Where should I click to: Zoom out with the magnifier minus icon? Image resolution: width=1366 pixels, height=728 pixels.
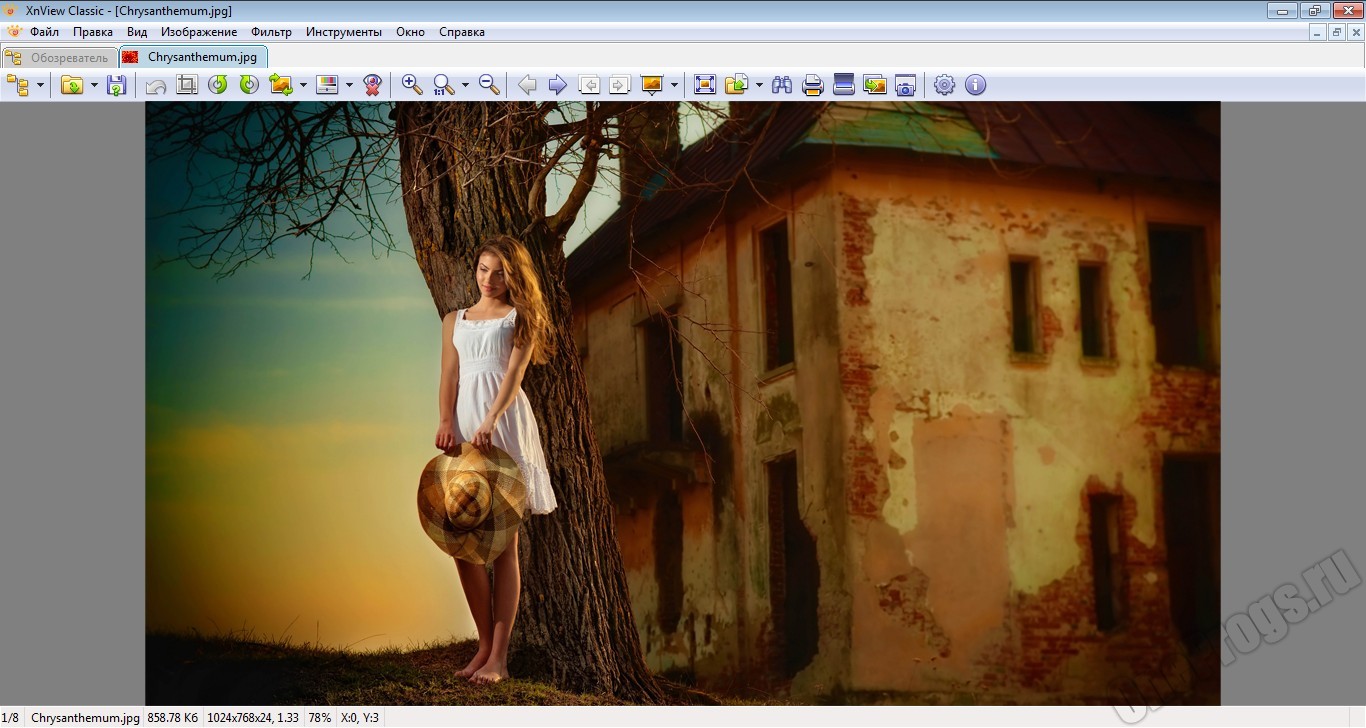489,85
